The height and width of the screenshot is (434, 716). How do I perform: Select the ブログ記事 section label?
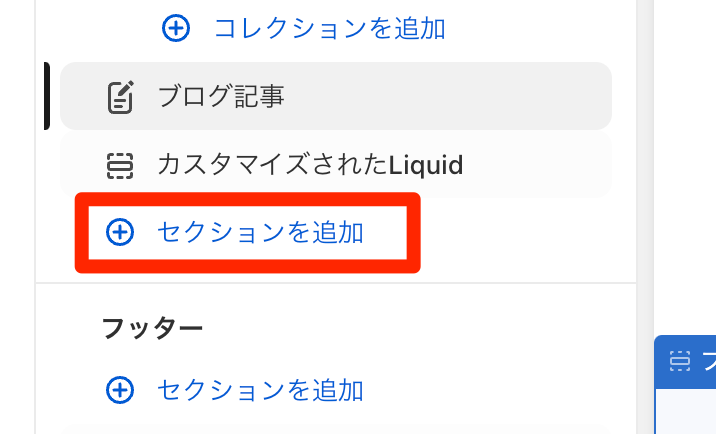[221, 96]
